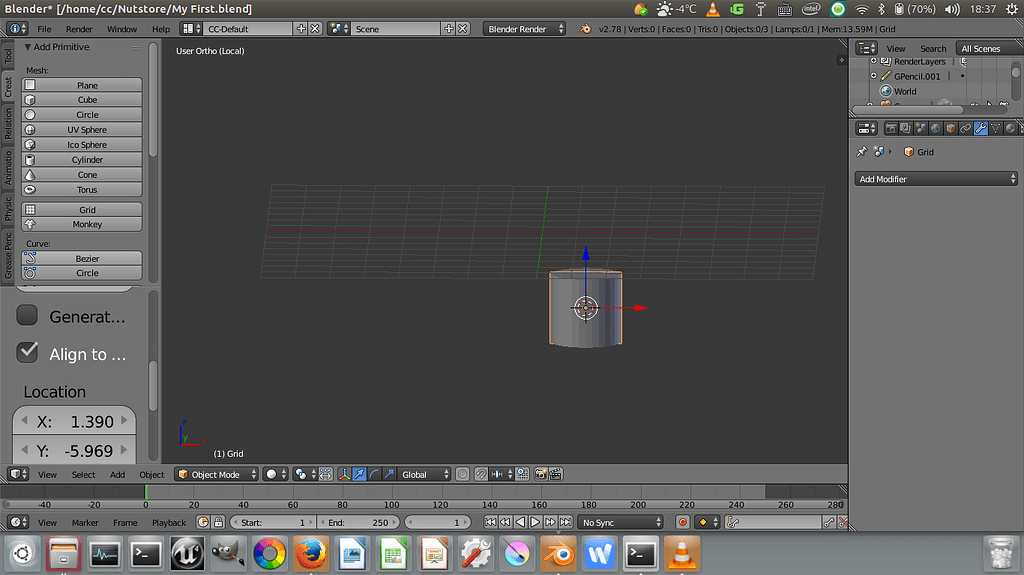Add a Bezier curve
The image size is (1024, 575).
pos(82,259)
